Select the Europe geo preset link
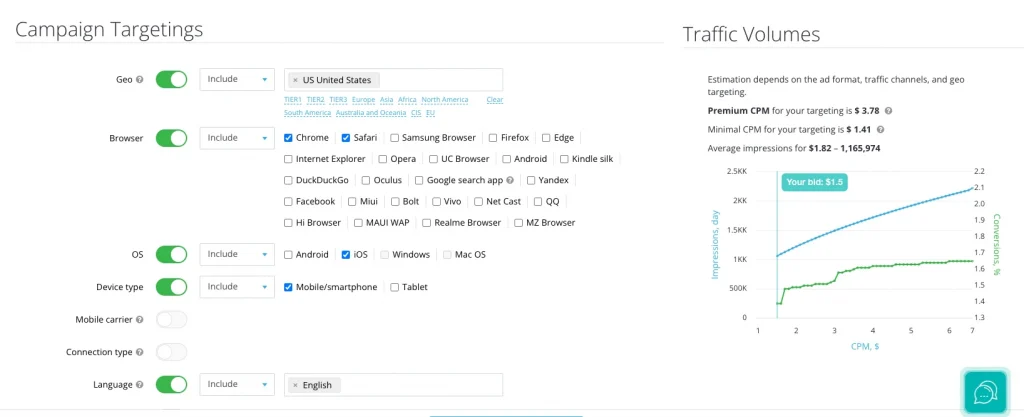The height and width of the screenshot is (417, 1024). [x=363, y=100]
